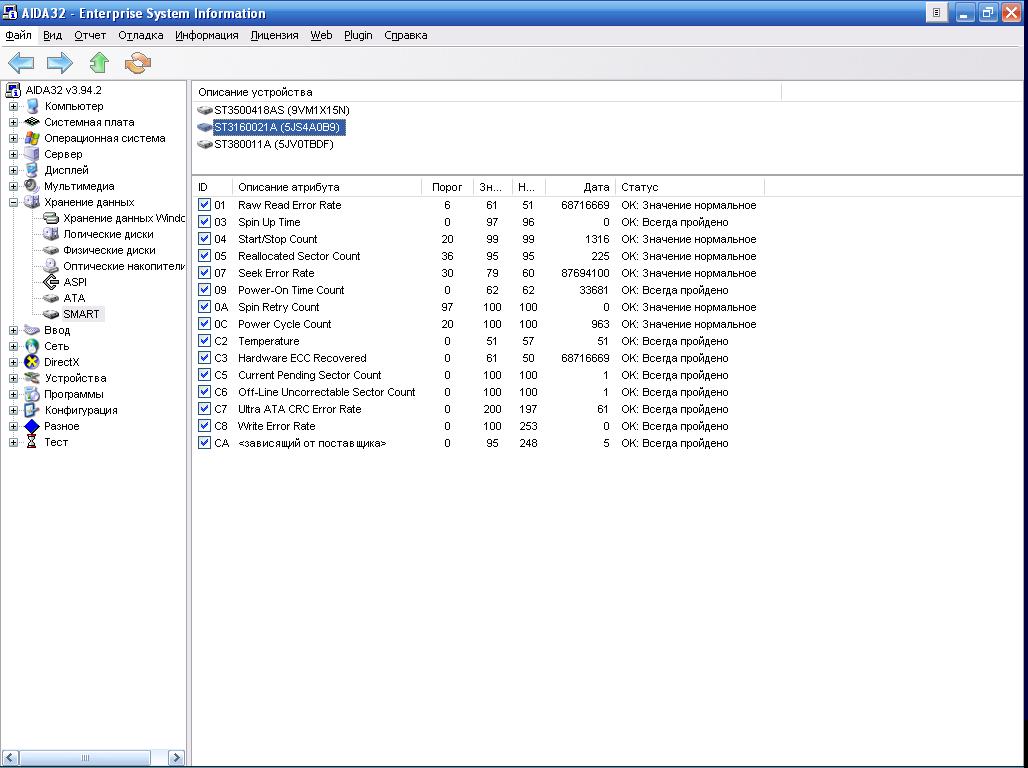Click the Устройства tree icon
The width and height of the screenshot is (1028, 768).
point(32,378)
